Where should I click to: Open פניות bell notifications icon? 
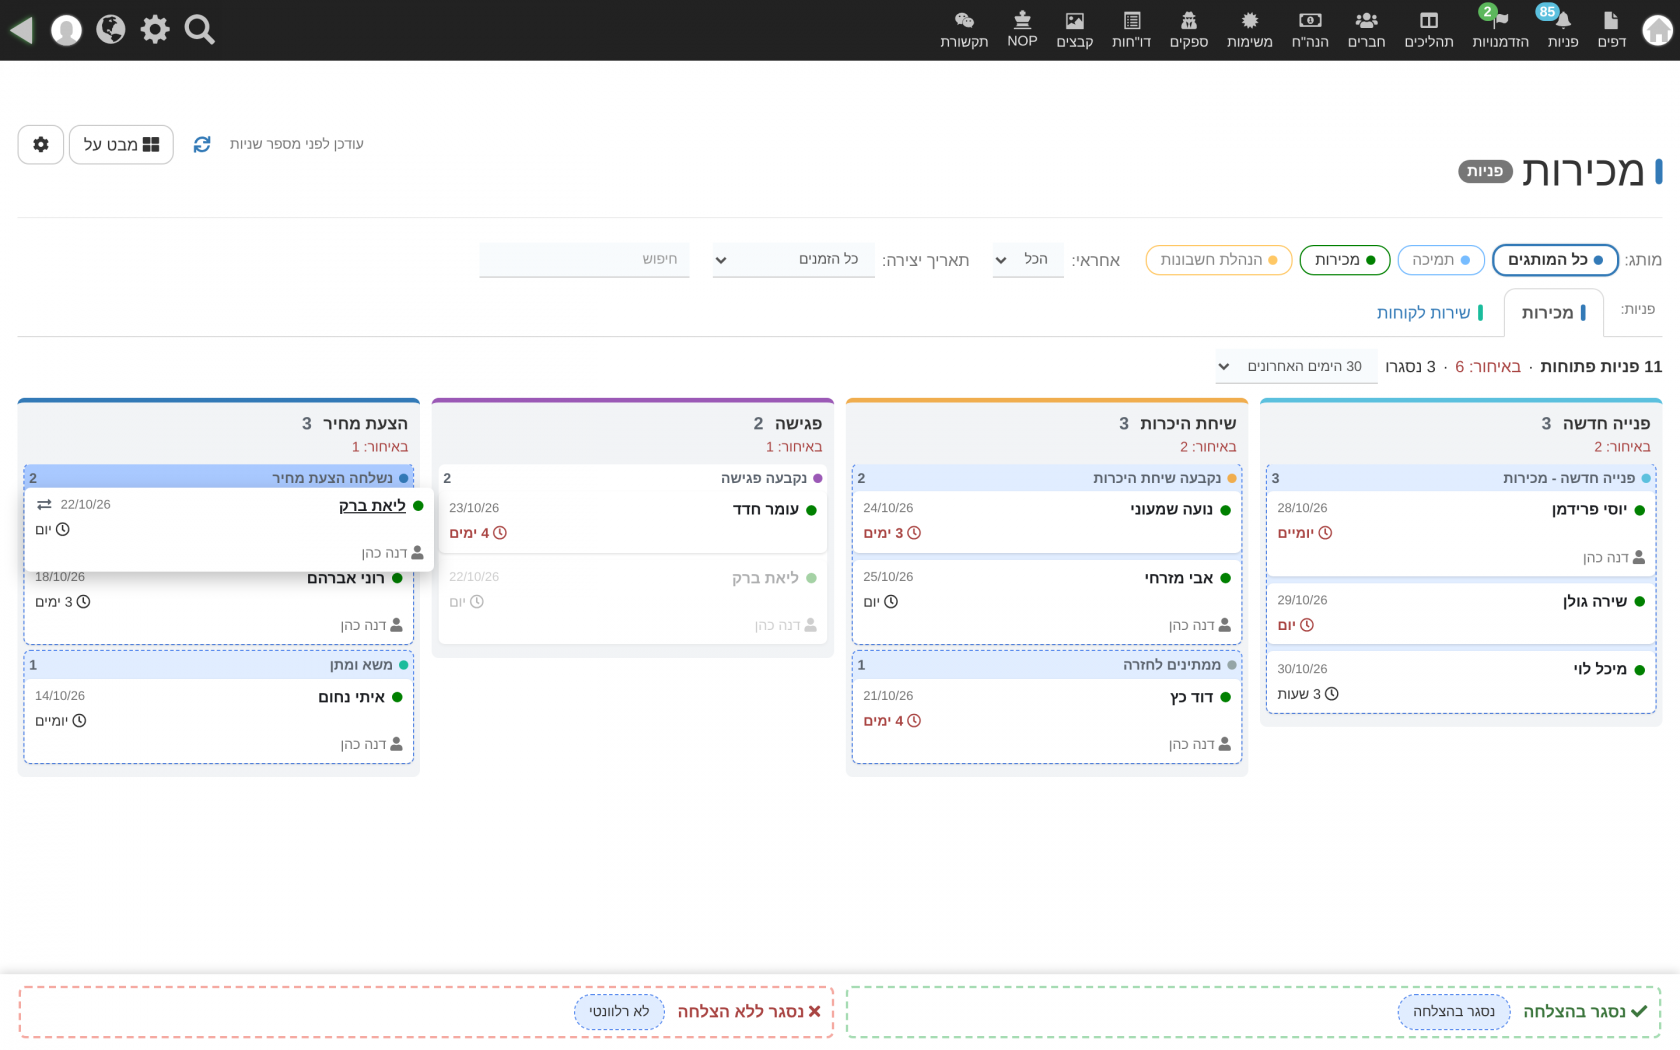[x=1563, y=30]
